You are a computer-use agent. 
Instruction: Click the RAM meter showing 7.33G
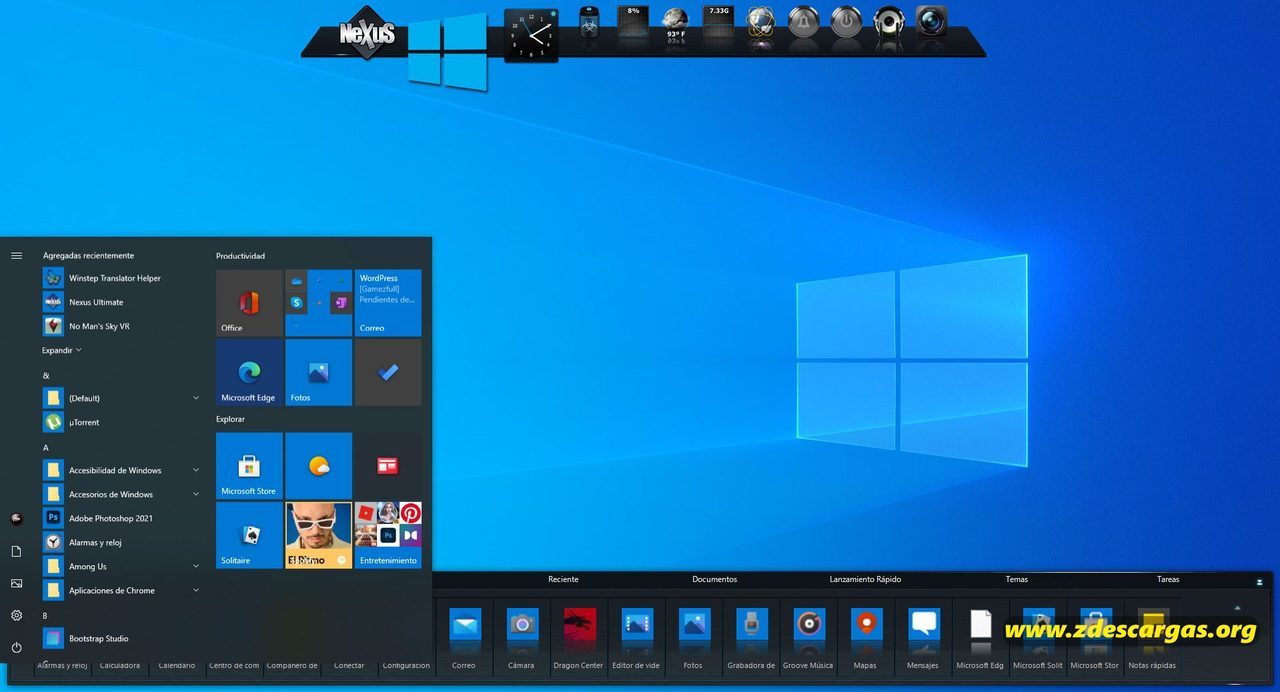[x=718, y=22]
